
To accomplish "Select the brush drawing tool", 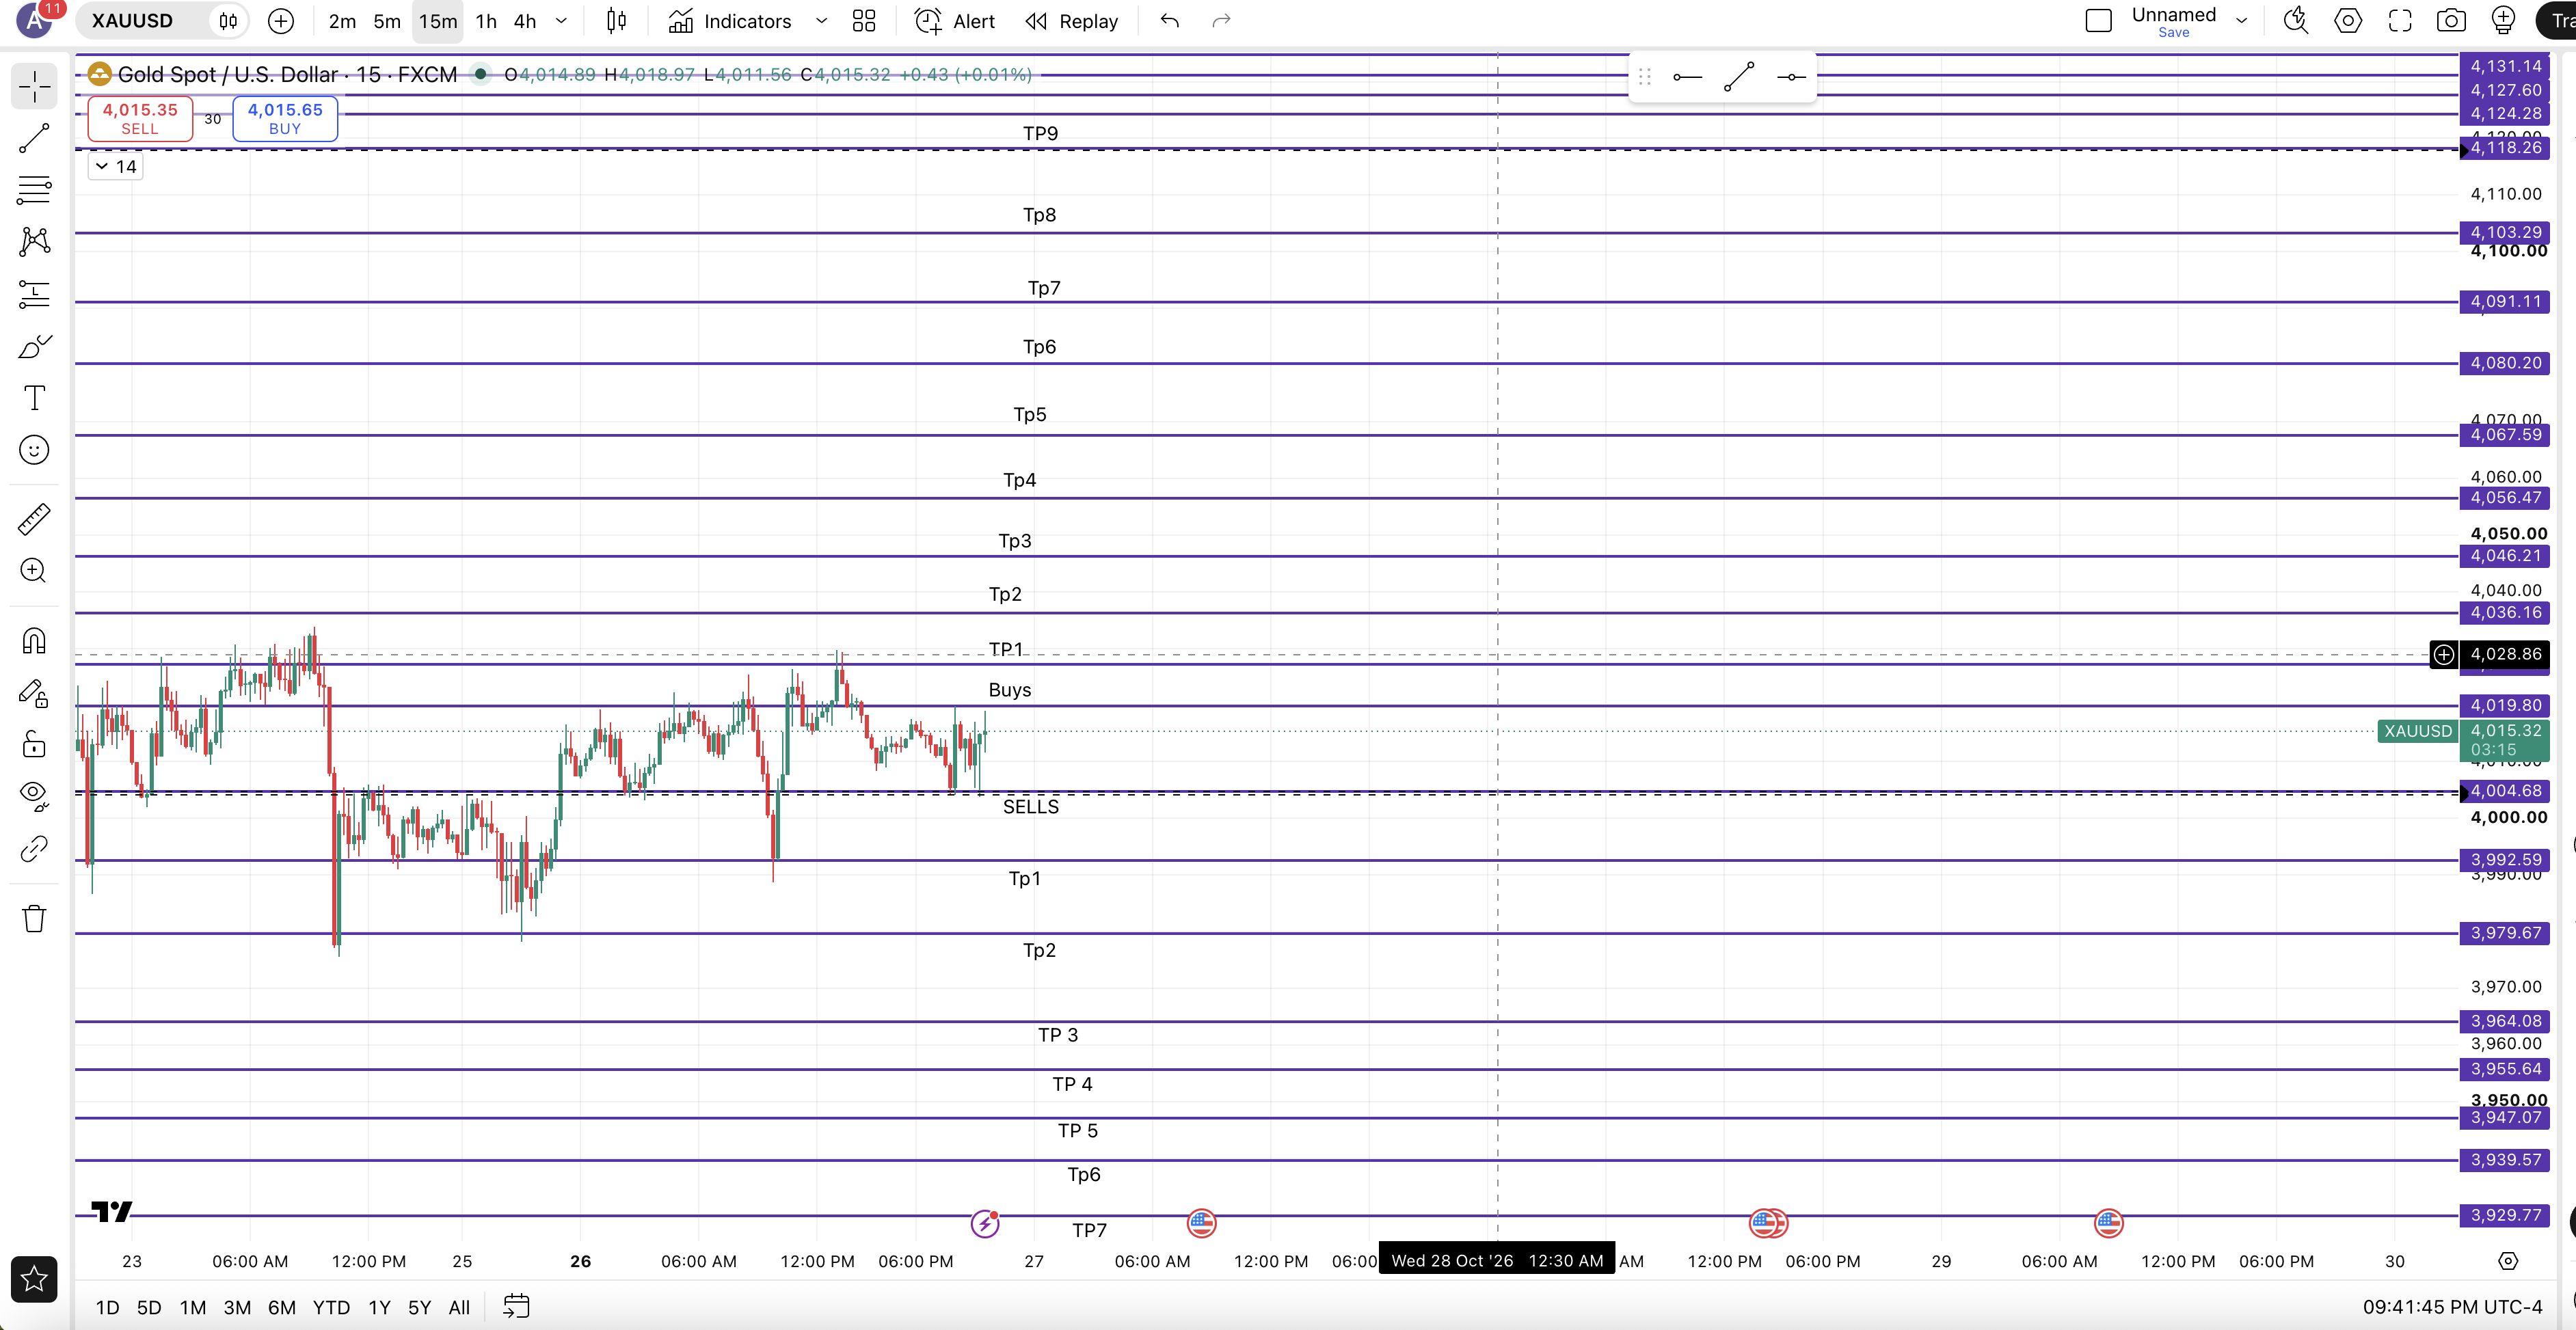I will click(34, 346).
